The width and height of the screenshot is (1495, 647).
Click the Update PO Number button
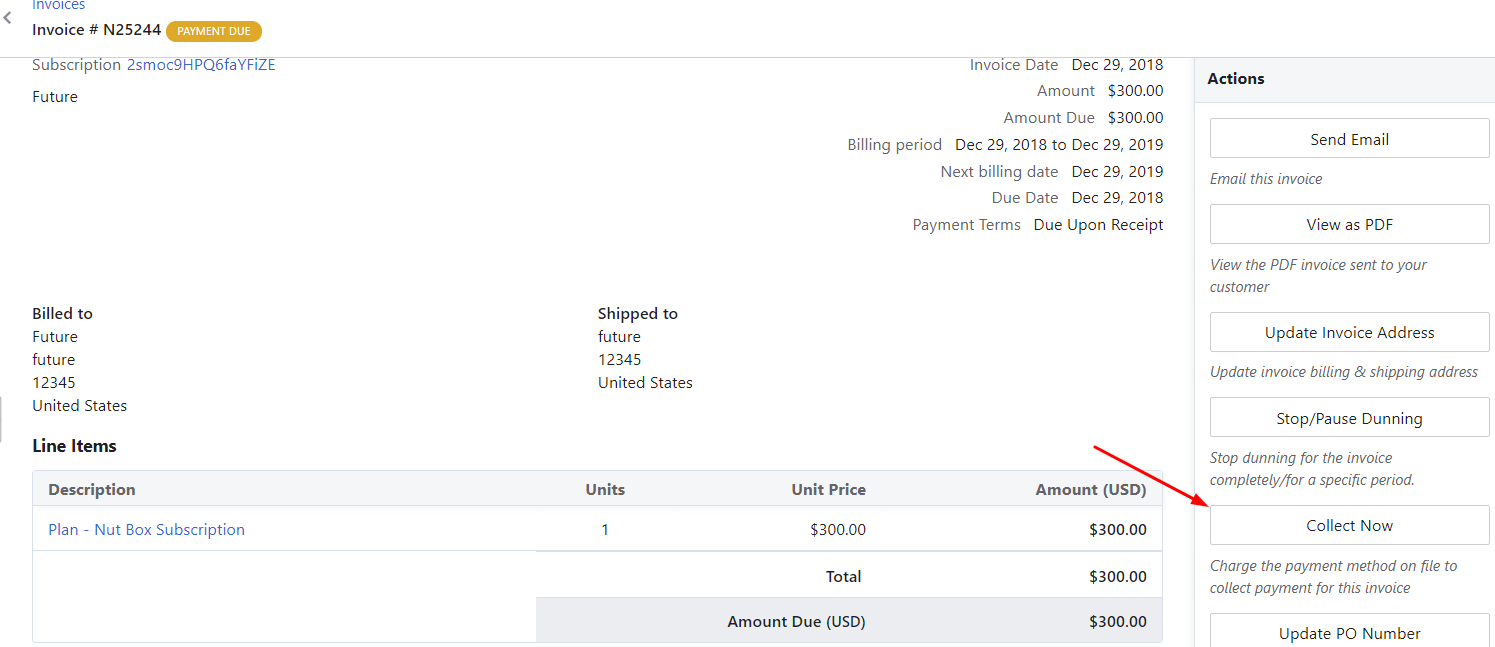1349,633
